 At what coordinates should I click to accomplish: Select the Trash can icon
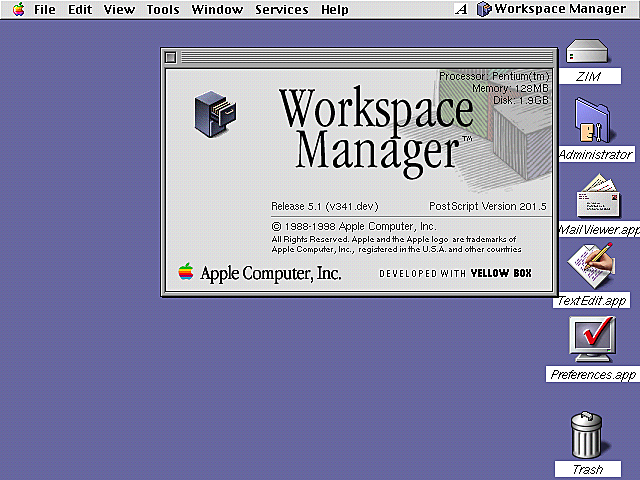tap(586, 435)
